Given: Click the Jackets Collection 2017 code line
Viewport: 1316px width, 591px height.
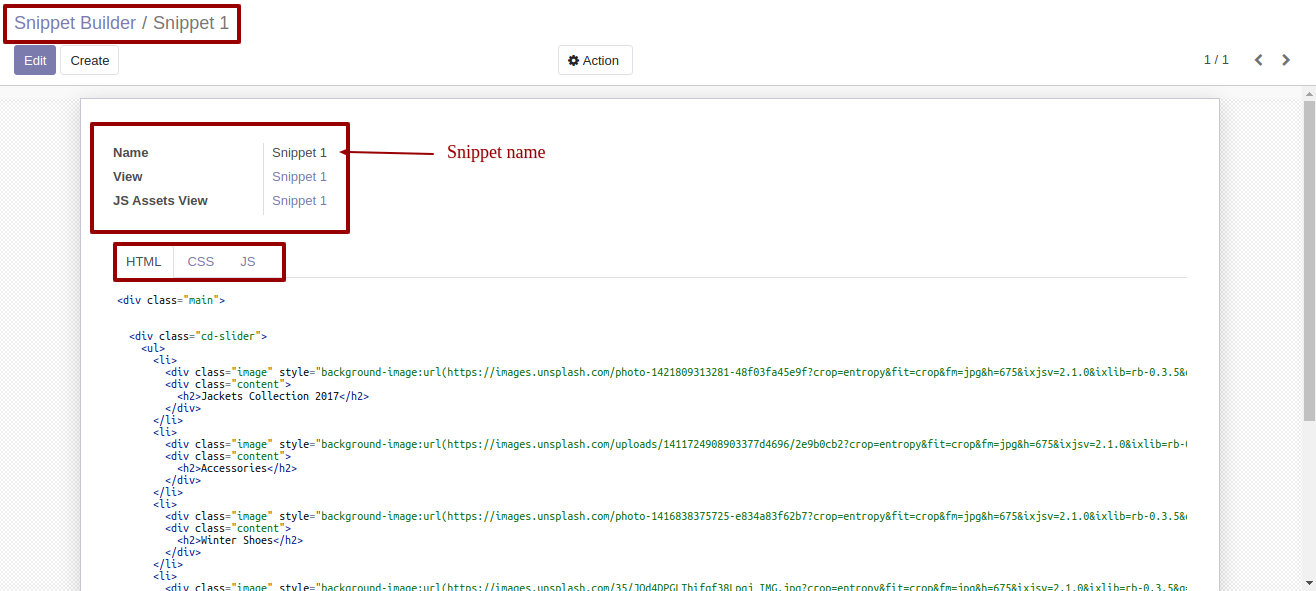Looking at the screenshot, I should pyautogui.click(x=272, y=396).
